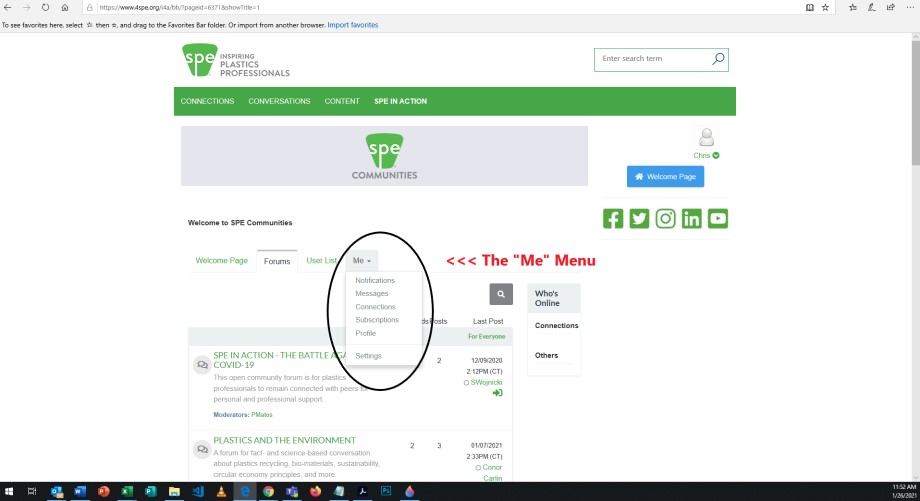Click the Plastics and the Environment forum bubble icon
The width and height of the screenshot is (920, 501).
tap(202, 449)
